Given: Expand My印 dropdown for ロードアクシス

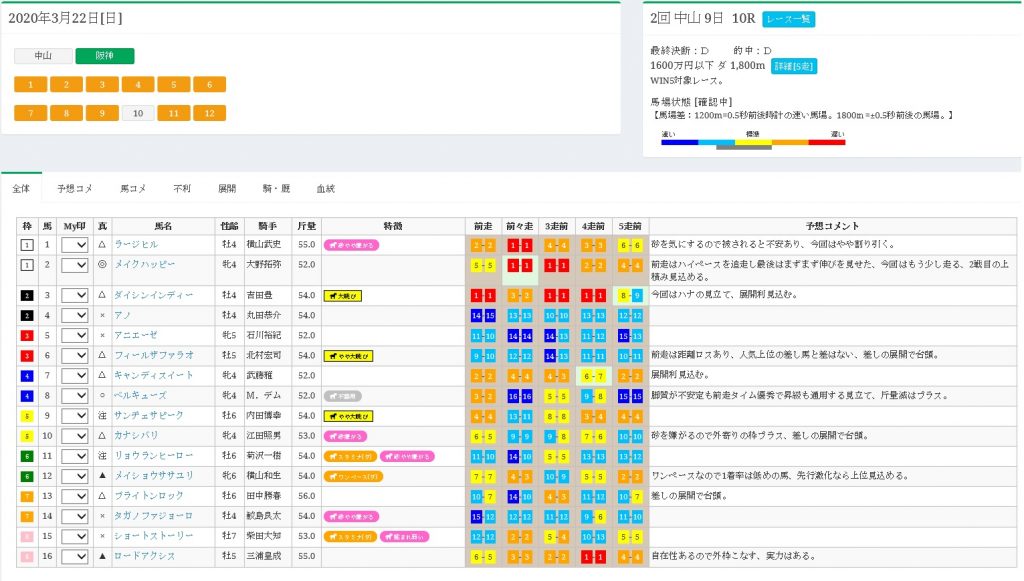Looking at the screenshot, I should click(x=75, y=556).
